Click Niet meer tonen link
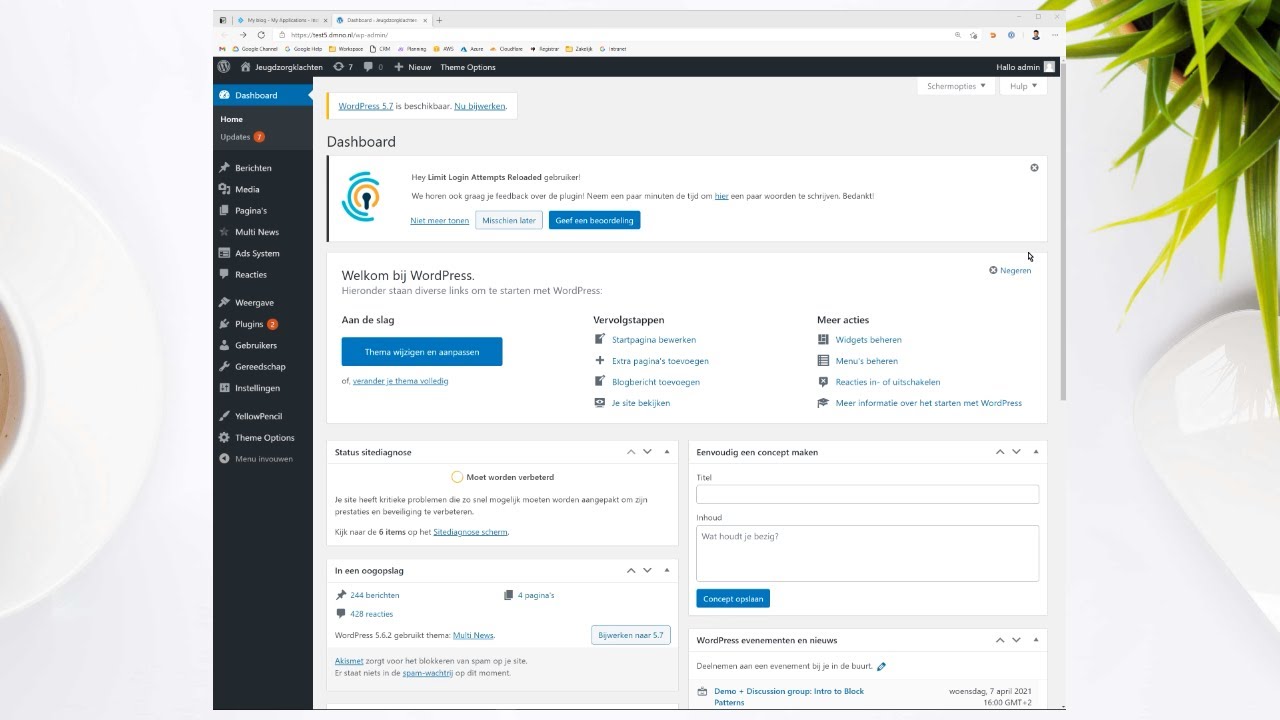Viewport: 1280px width, 720px height. pos(439,220)
